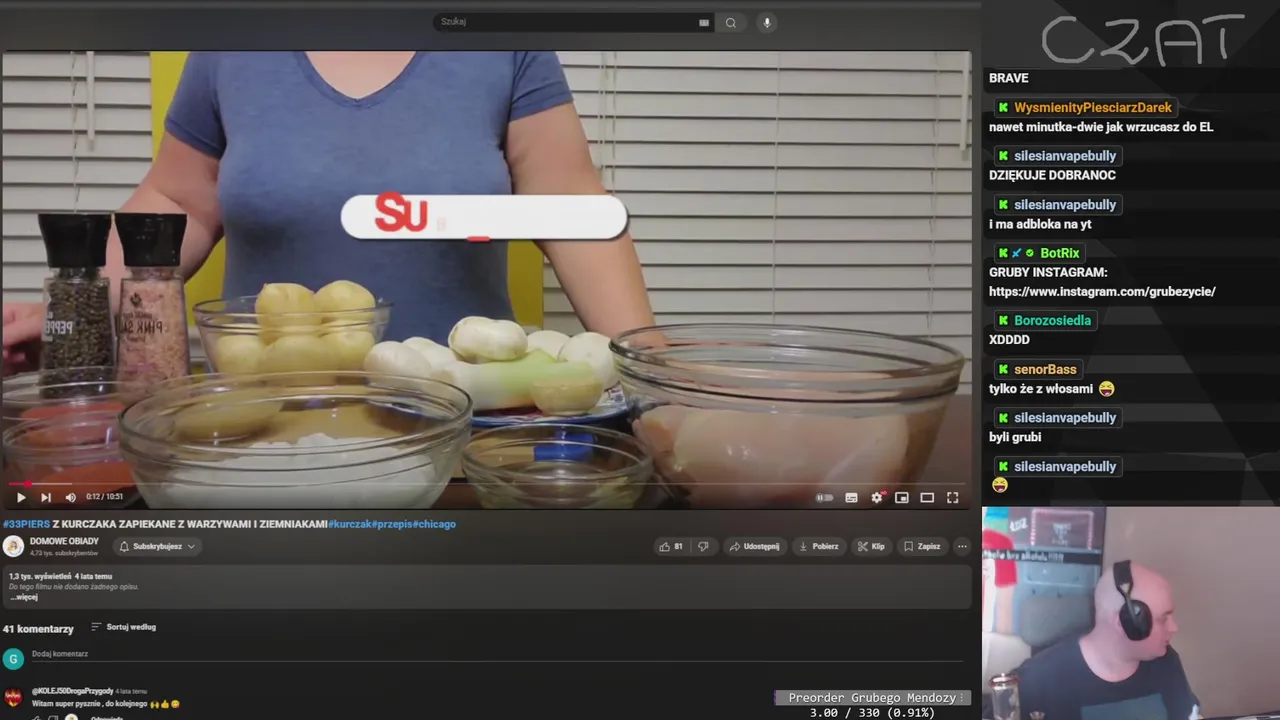Open the Sortuj według comments sort menu
This screenshot has width=1280, height=720.
[x=124, y=627]
